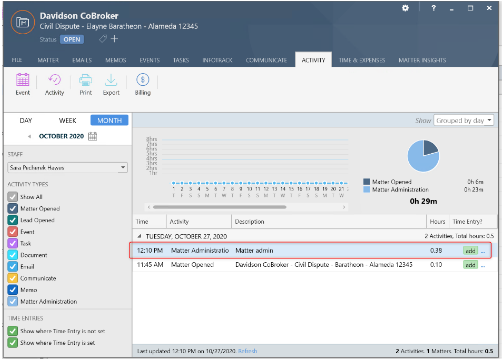Viewport: 504px width, 361px height.
Task: Toggle Show where Time Entry is set
Action: tap(13, 343)
